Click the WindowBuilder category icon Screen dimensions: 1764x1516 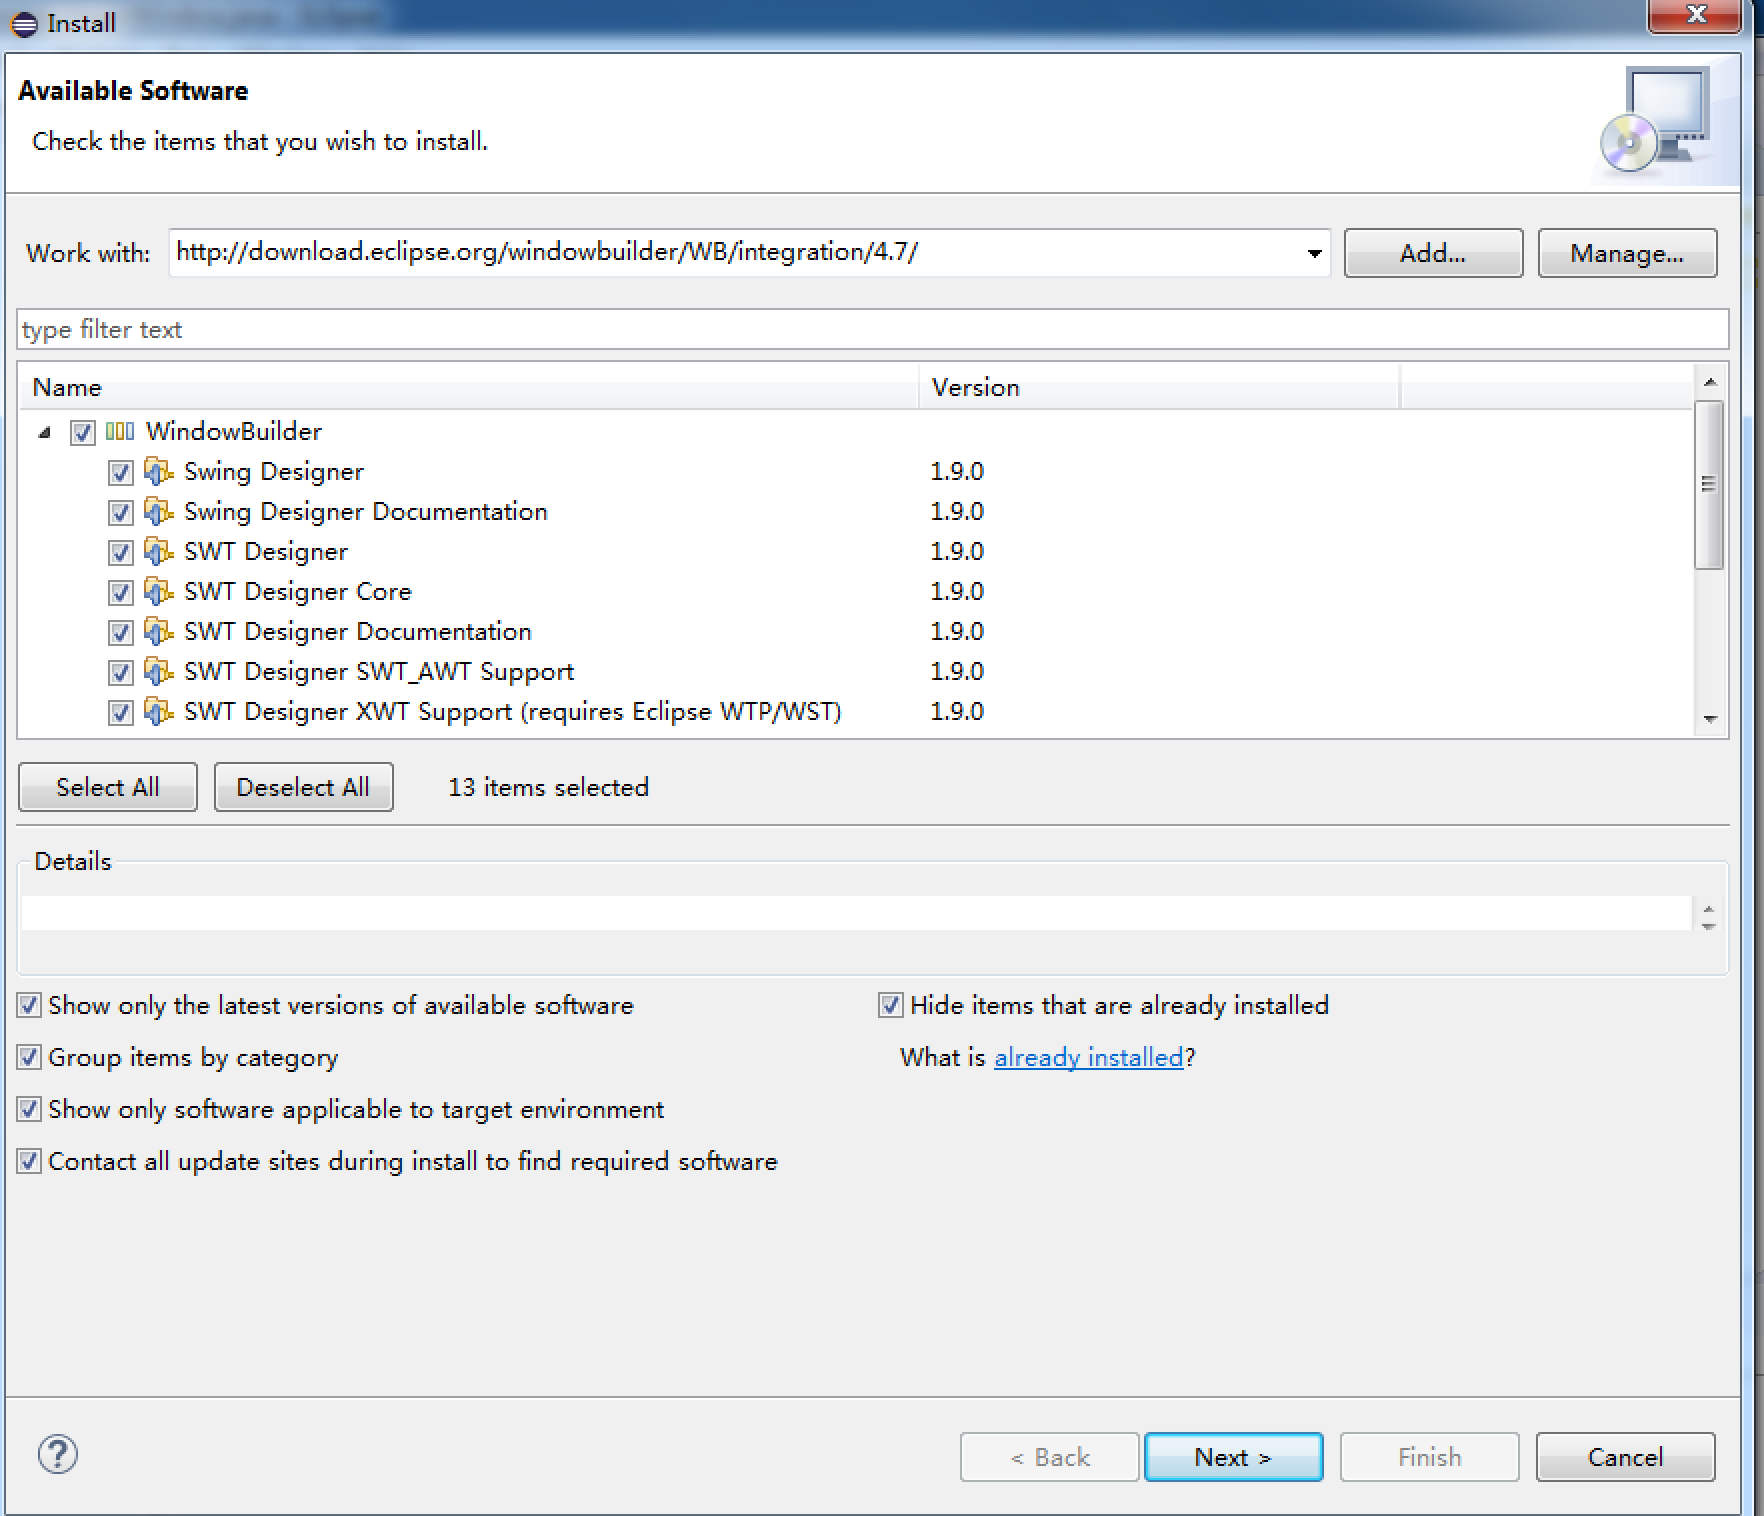(119, 431)
